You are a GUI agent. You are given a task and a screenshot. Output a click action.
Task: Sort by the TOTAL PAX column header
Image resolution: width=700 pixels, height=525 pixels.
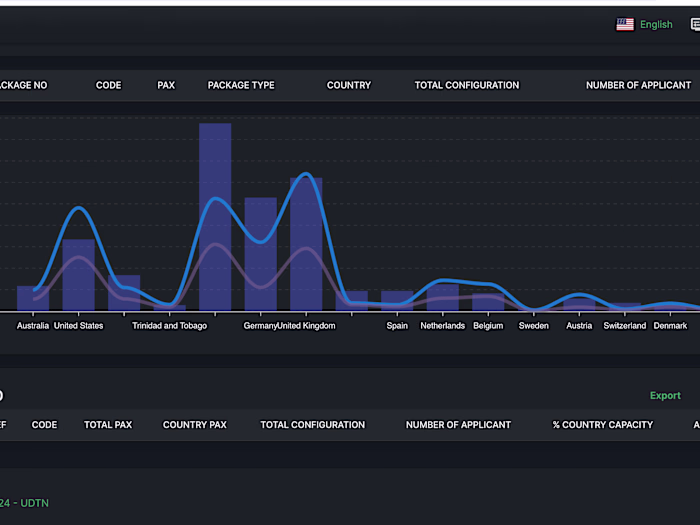(x=108, y=425)
